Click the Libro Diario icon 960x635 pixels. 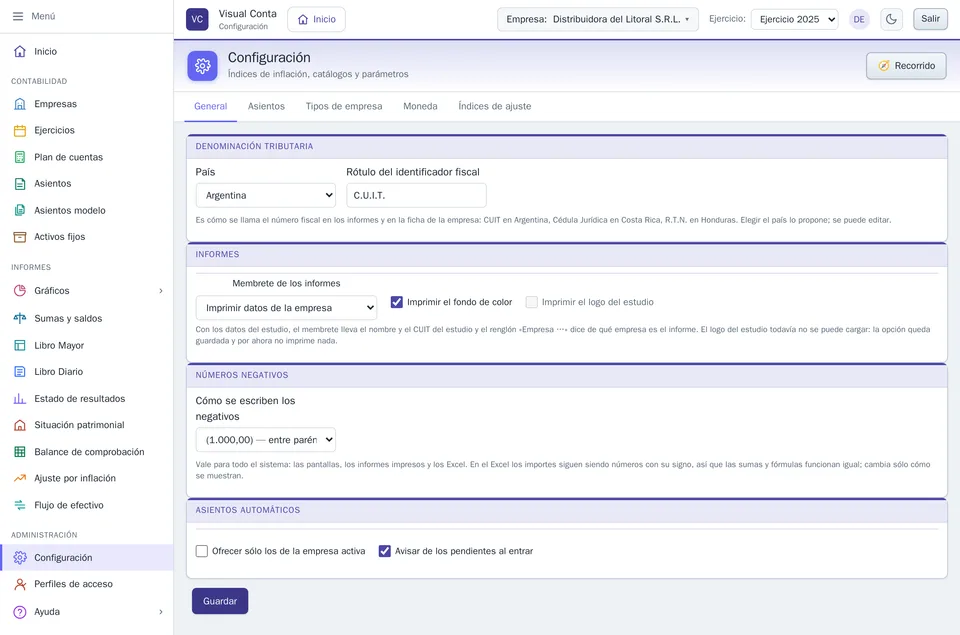[20, 372]
